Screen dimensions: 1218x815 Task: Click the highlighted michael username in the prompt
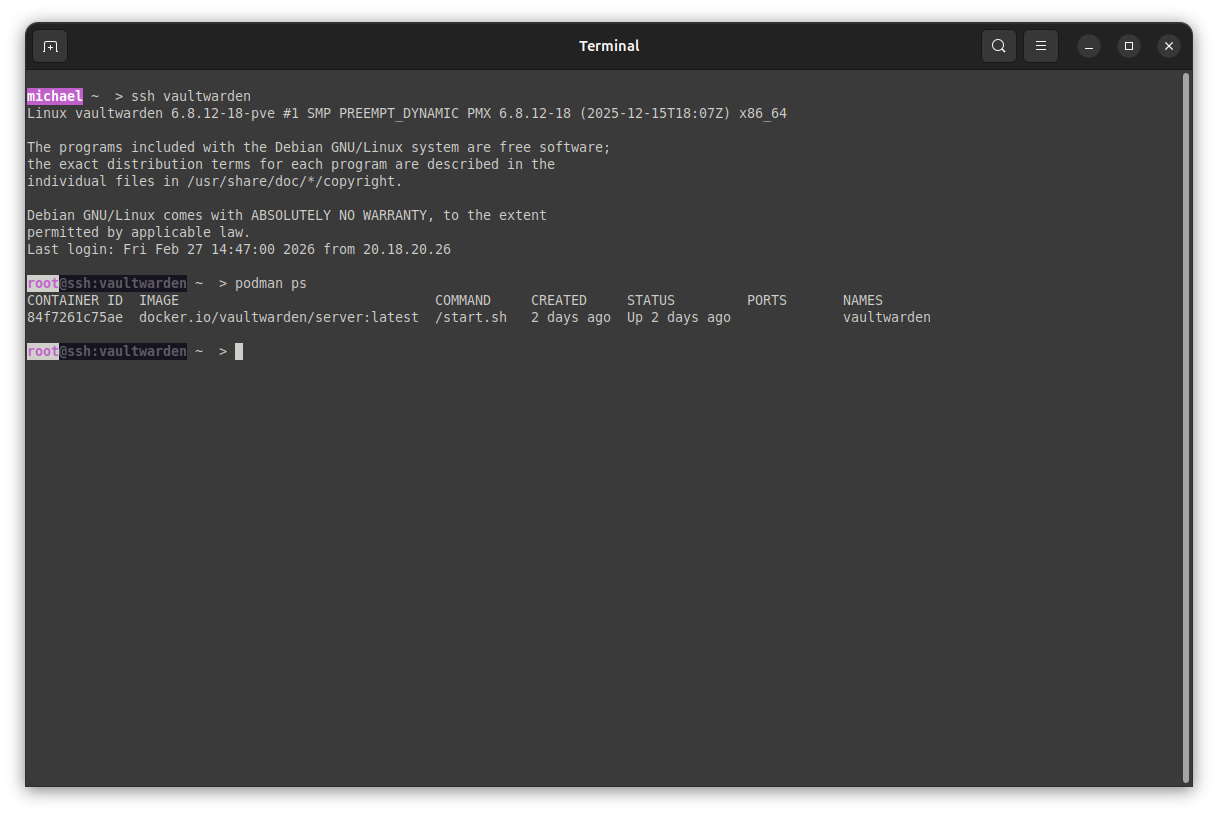[x=54, y=96]
